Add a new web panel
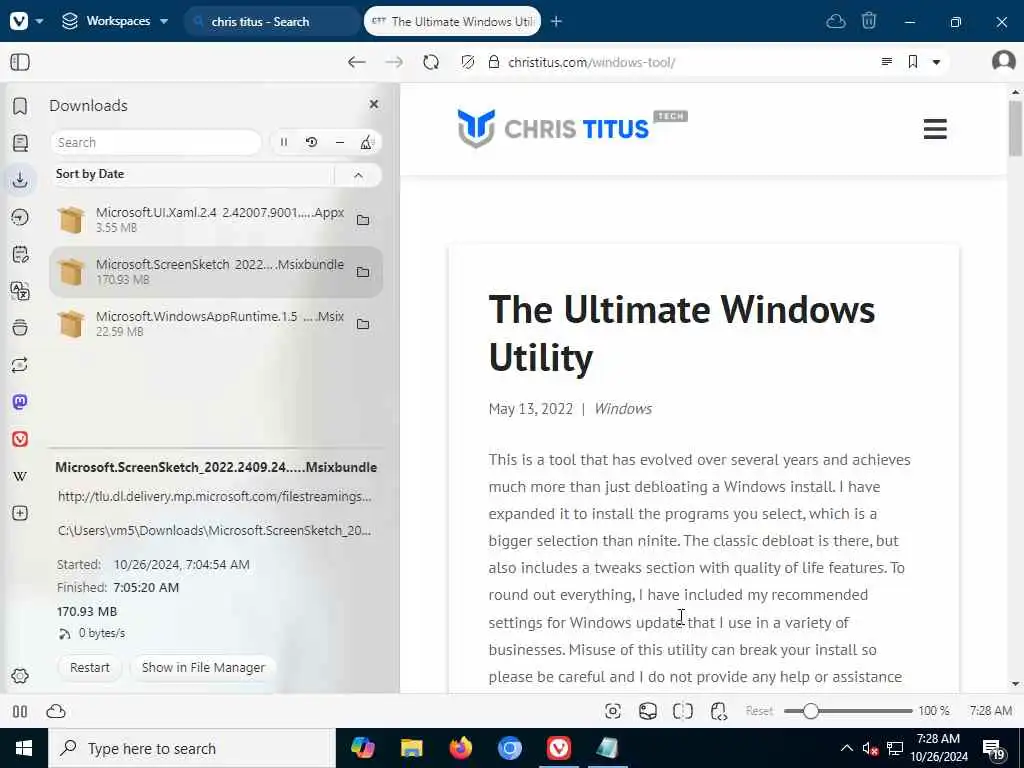This screenshot has width=1024, height=768. [x=20, y=513]
